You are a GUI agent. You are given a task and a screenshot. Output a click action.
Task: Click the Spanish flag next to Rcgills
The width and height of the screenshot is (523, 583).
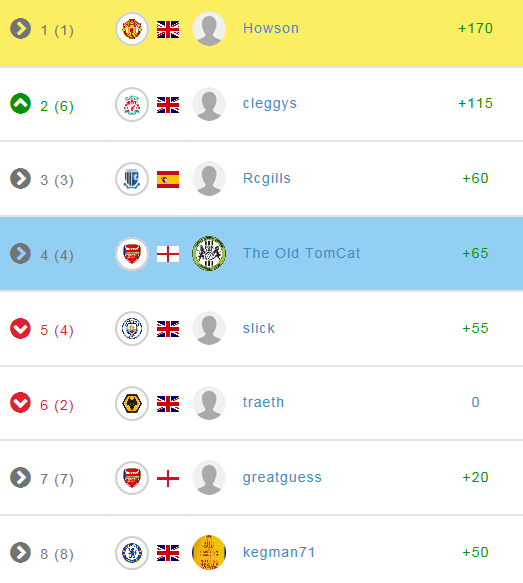tap(168, 180)
